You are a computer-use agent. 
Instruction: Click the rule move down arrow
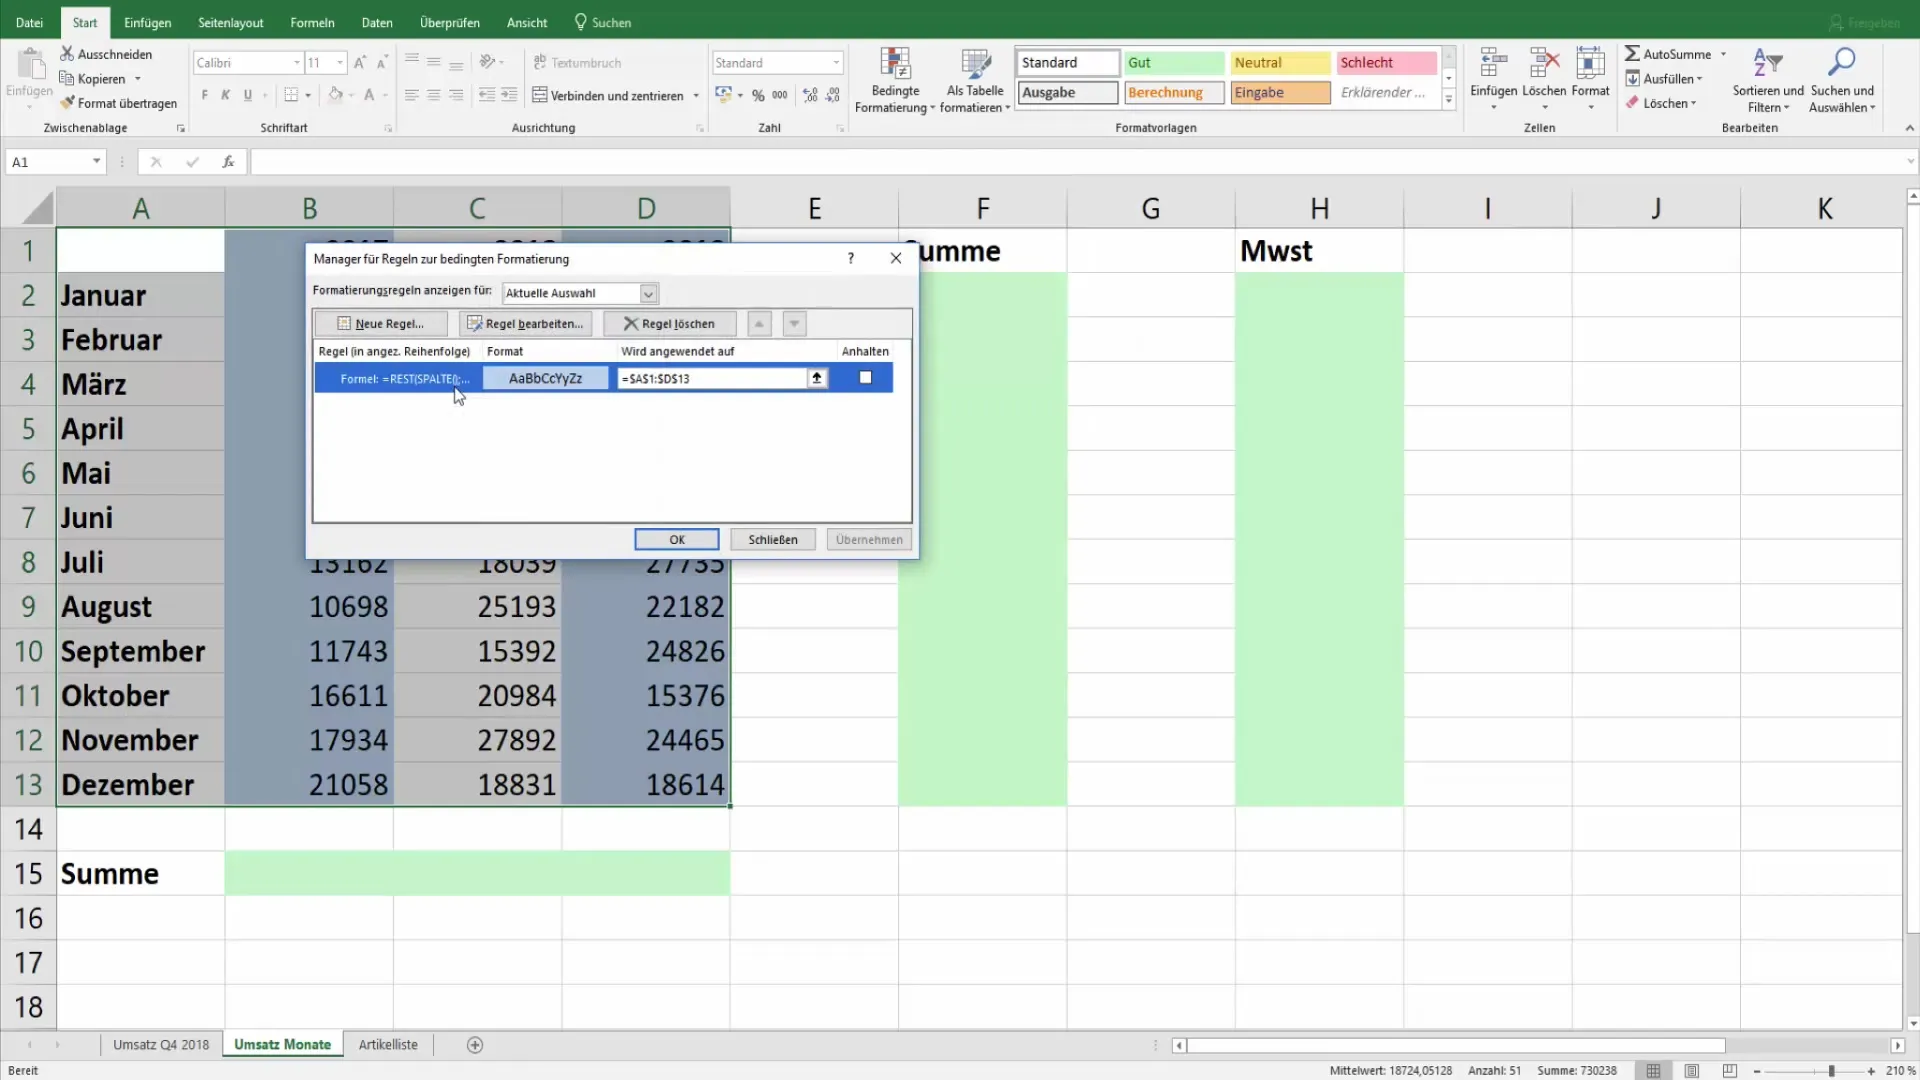794,324
